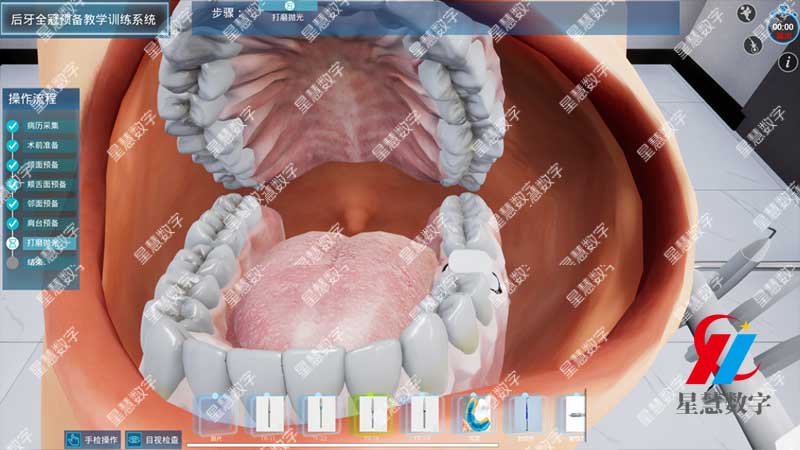
Task: Click the running figure icon at top right
Action: pos(745,13)
